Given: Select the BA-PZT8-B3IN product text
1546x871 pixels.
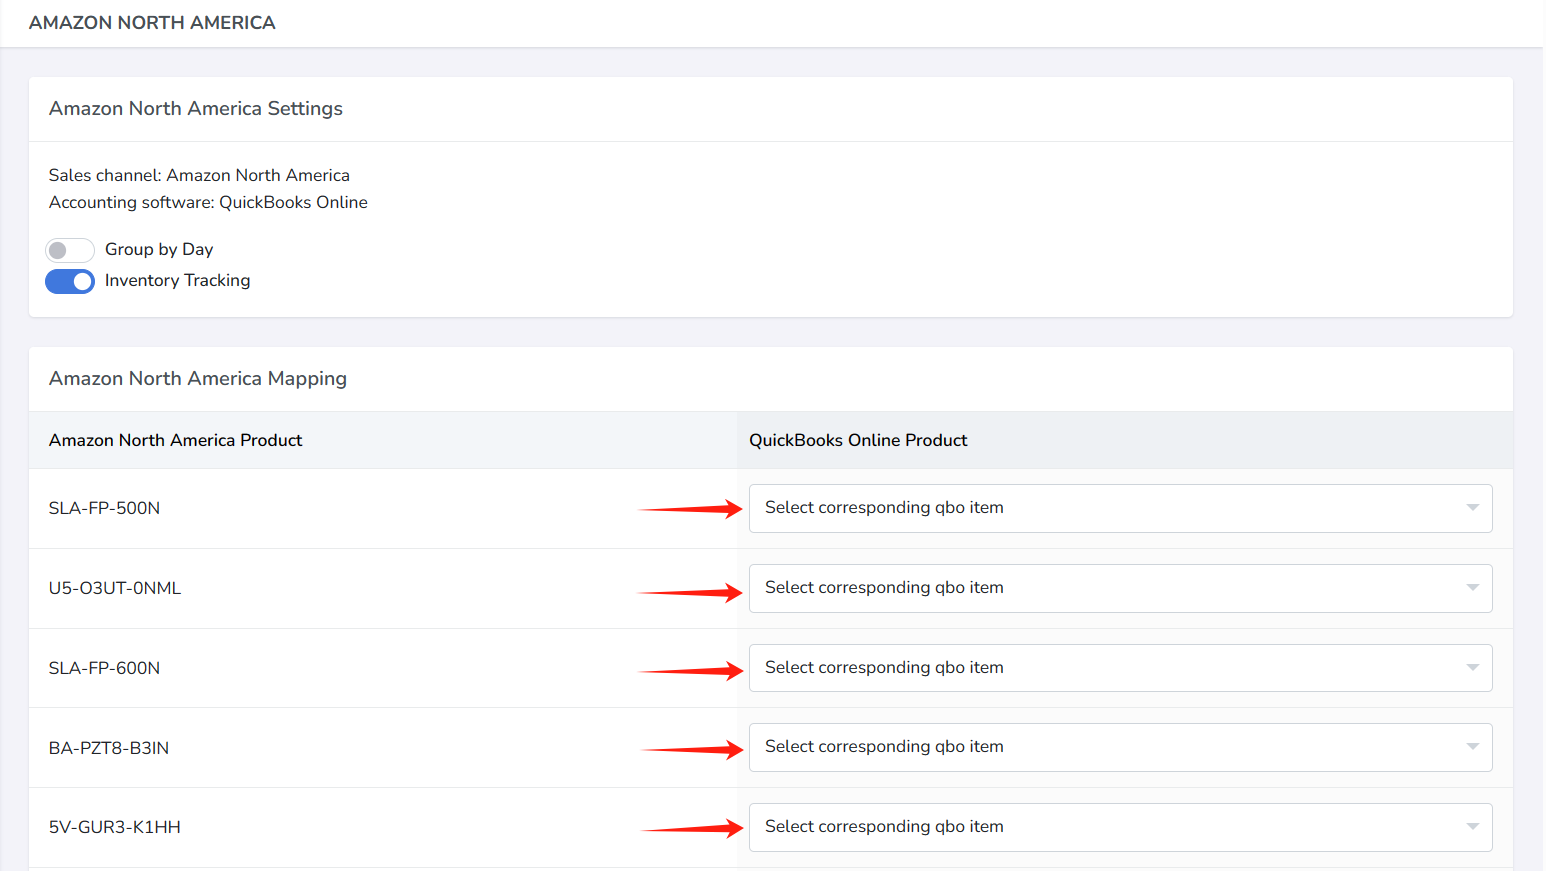Looking at the screenshot, I should pos(109,748).
